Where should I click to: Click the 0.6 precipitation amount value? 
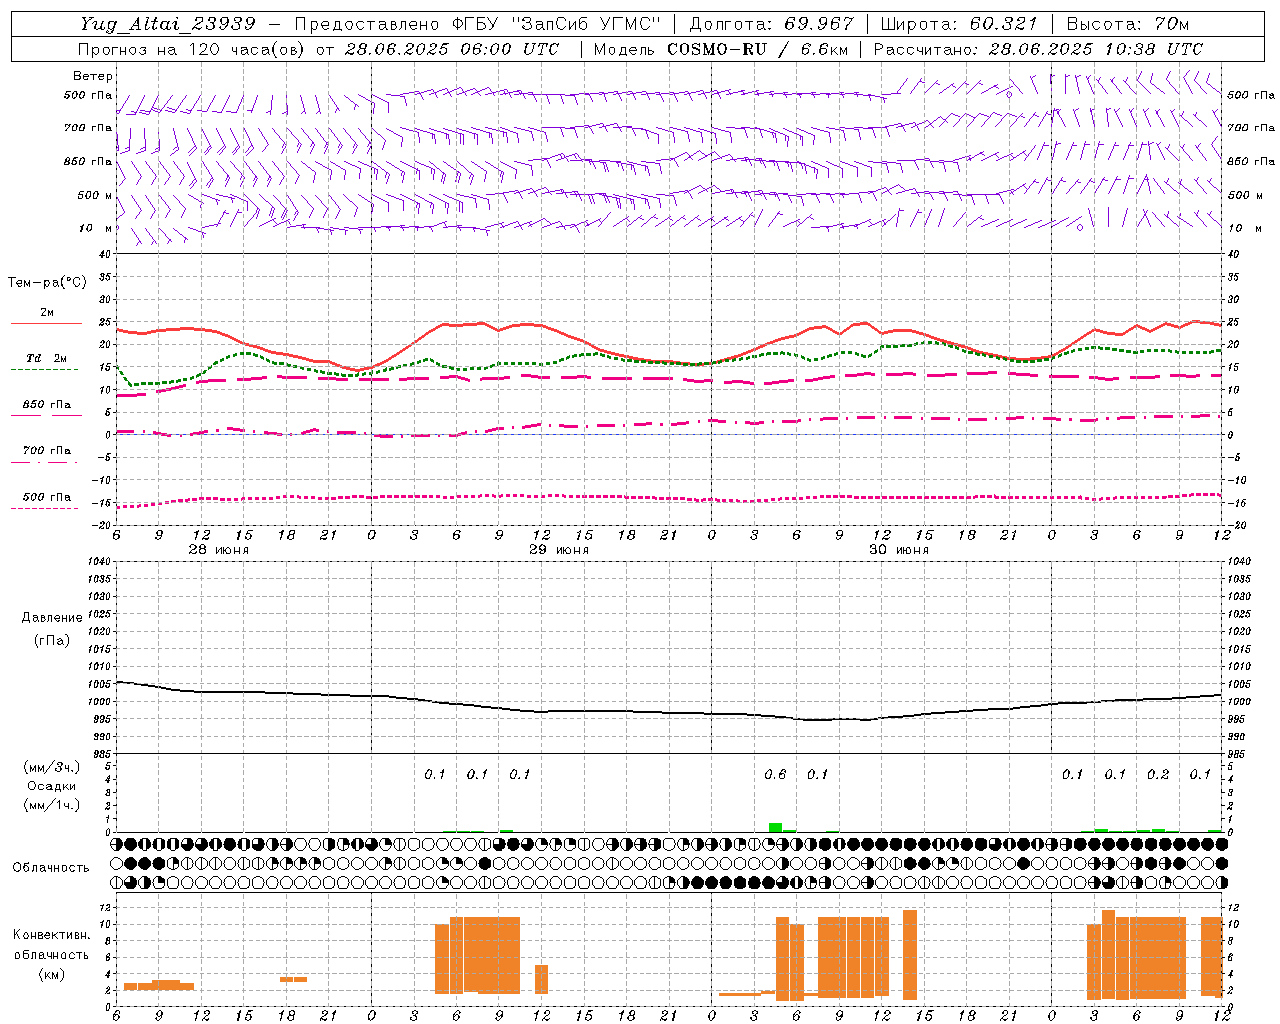[775, 774]
